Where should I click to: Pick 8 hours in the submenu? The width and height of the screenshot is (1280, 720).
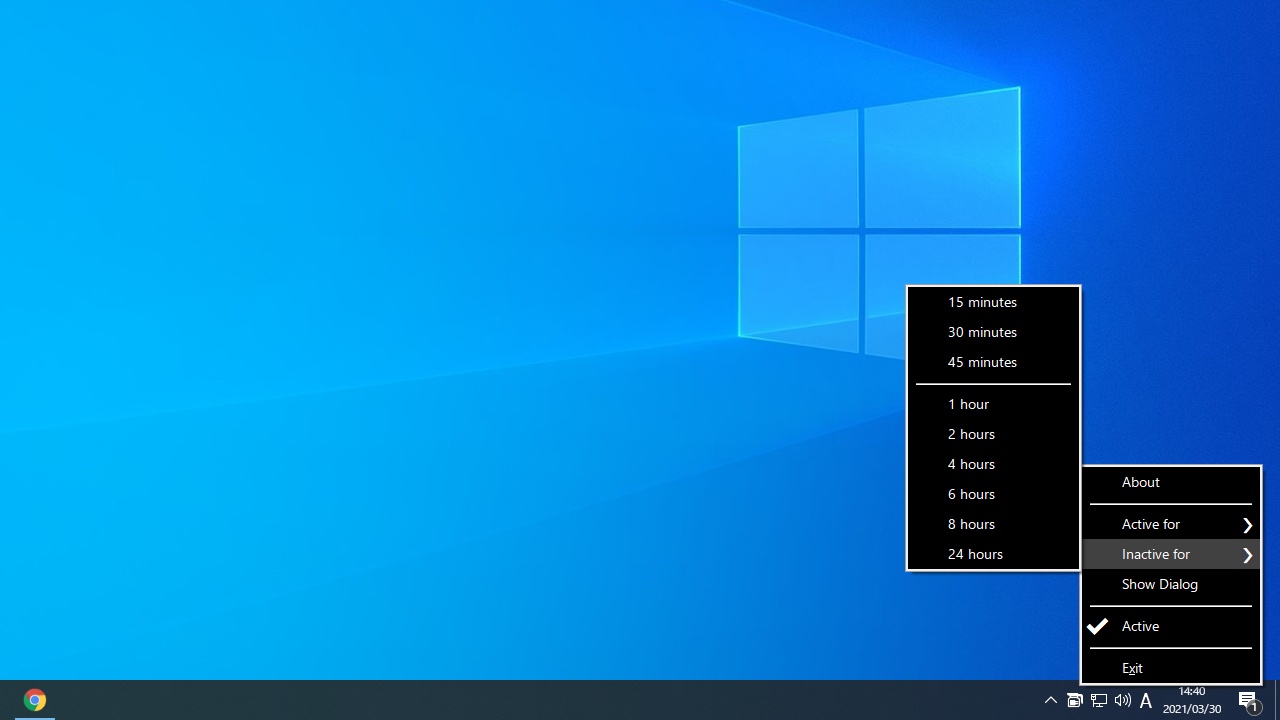coord(993,524)
